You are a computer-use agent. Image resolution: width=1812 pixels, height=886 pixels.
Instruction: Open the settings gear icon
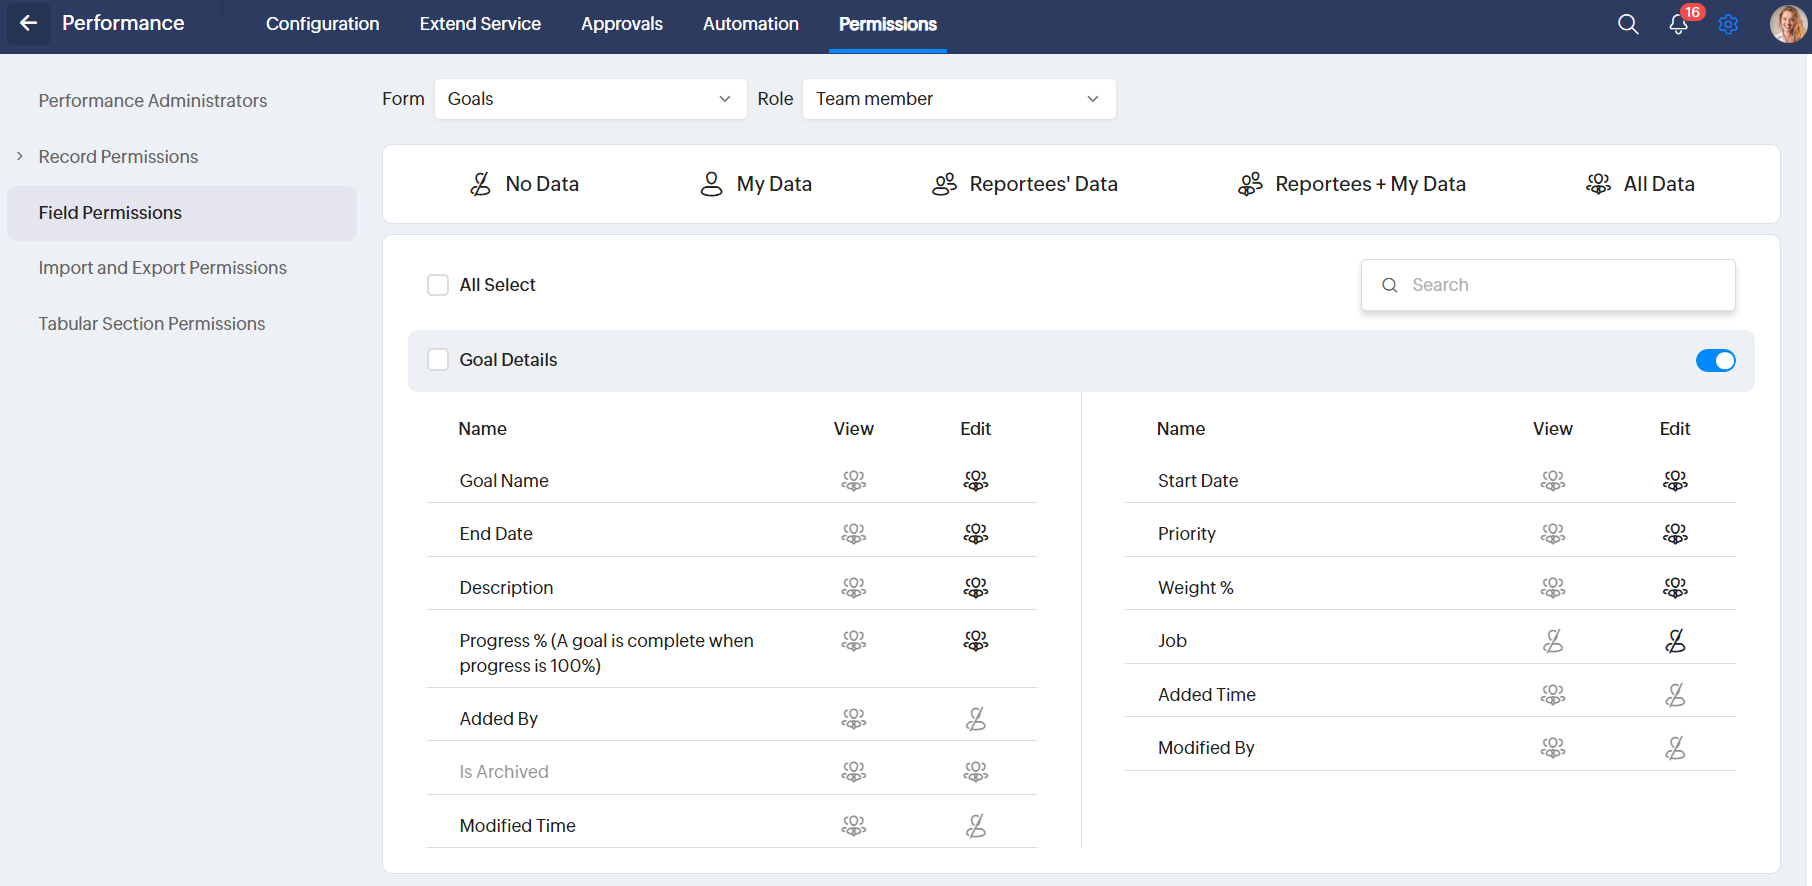click(x=1728, y=24)
